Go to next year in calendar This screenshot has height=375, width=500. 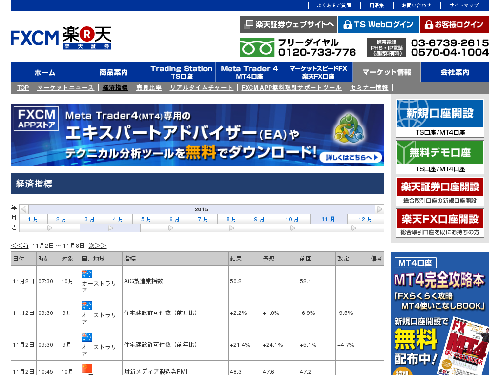379,209
